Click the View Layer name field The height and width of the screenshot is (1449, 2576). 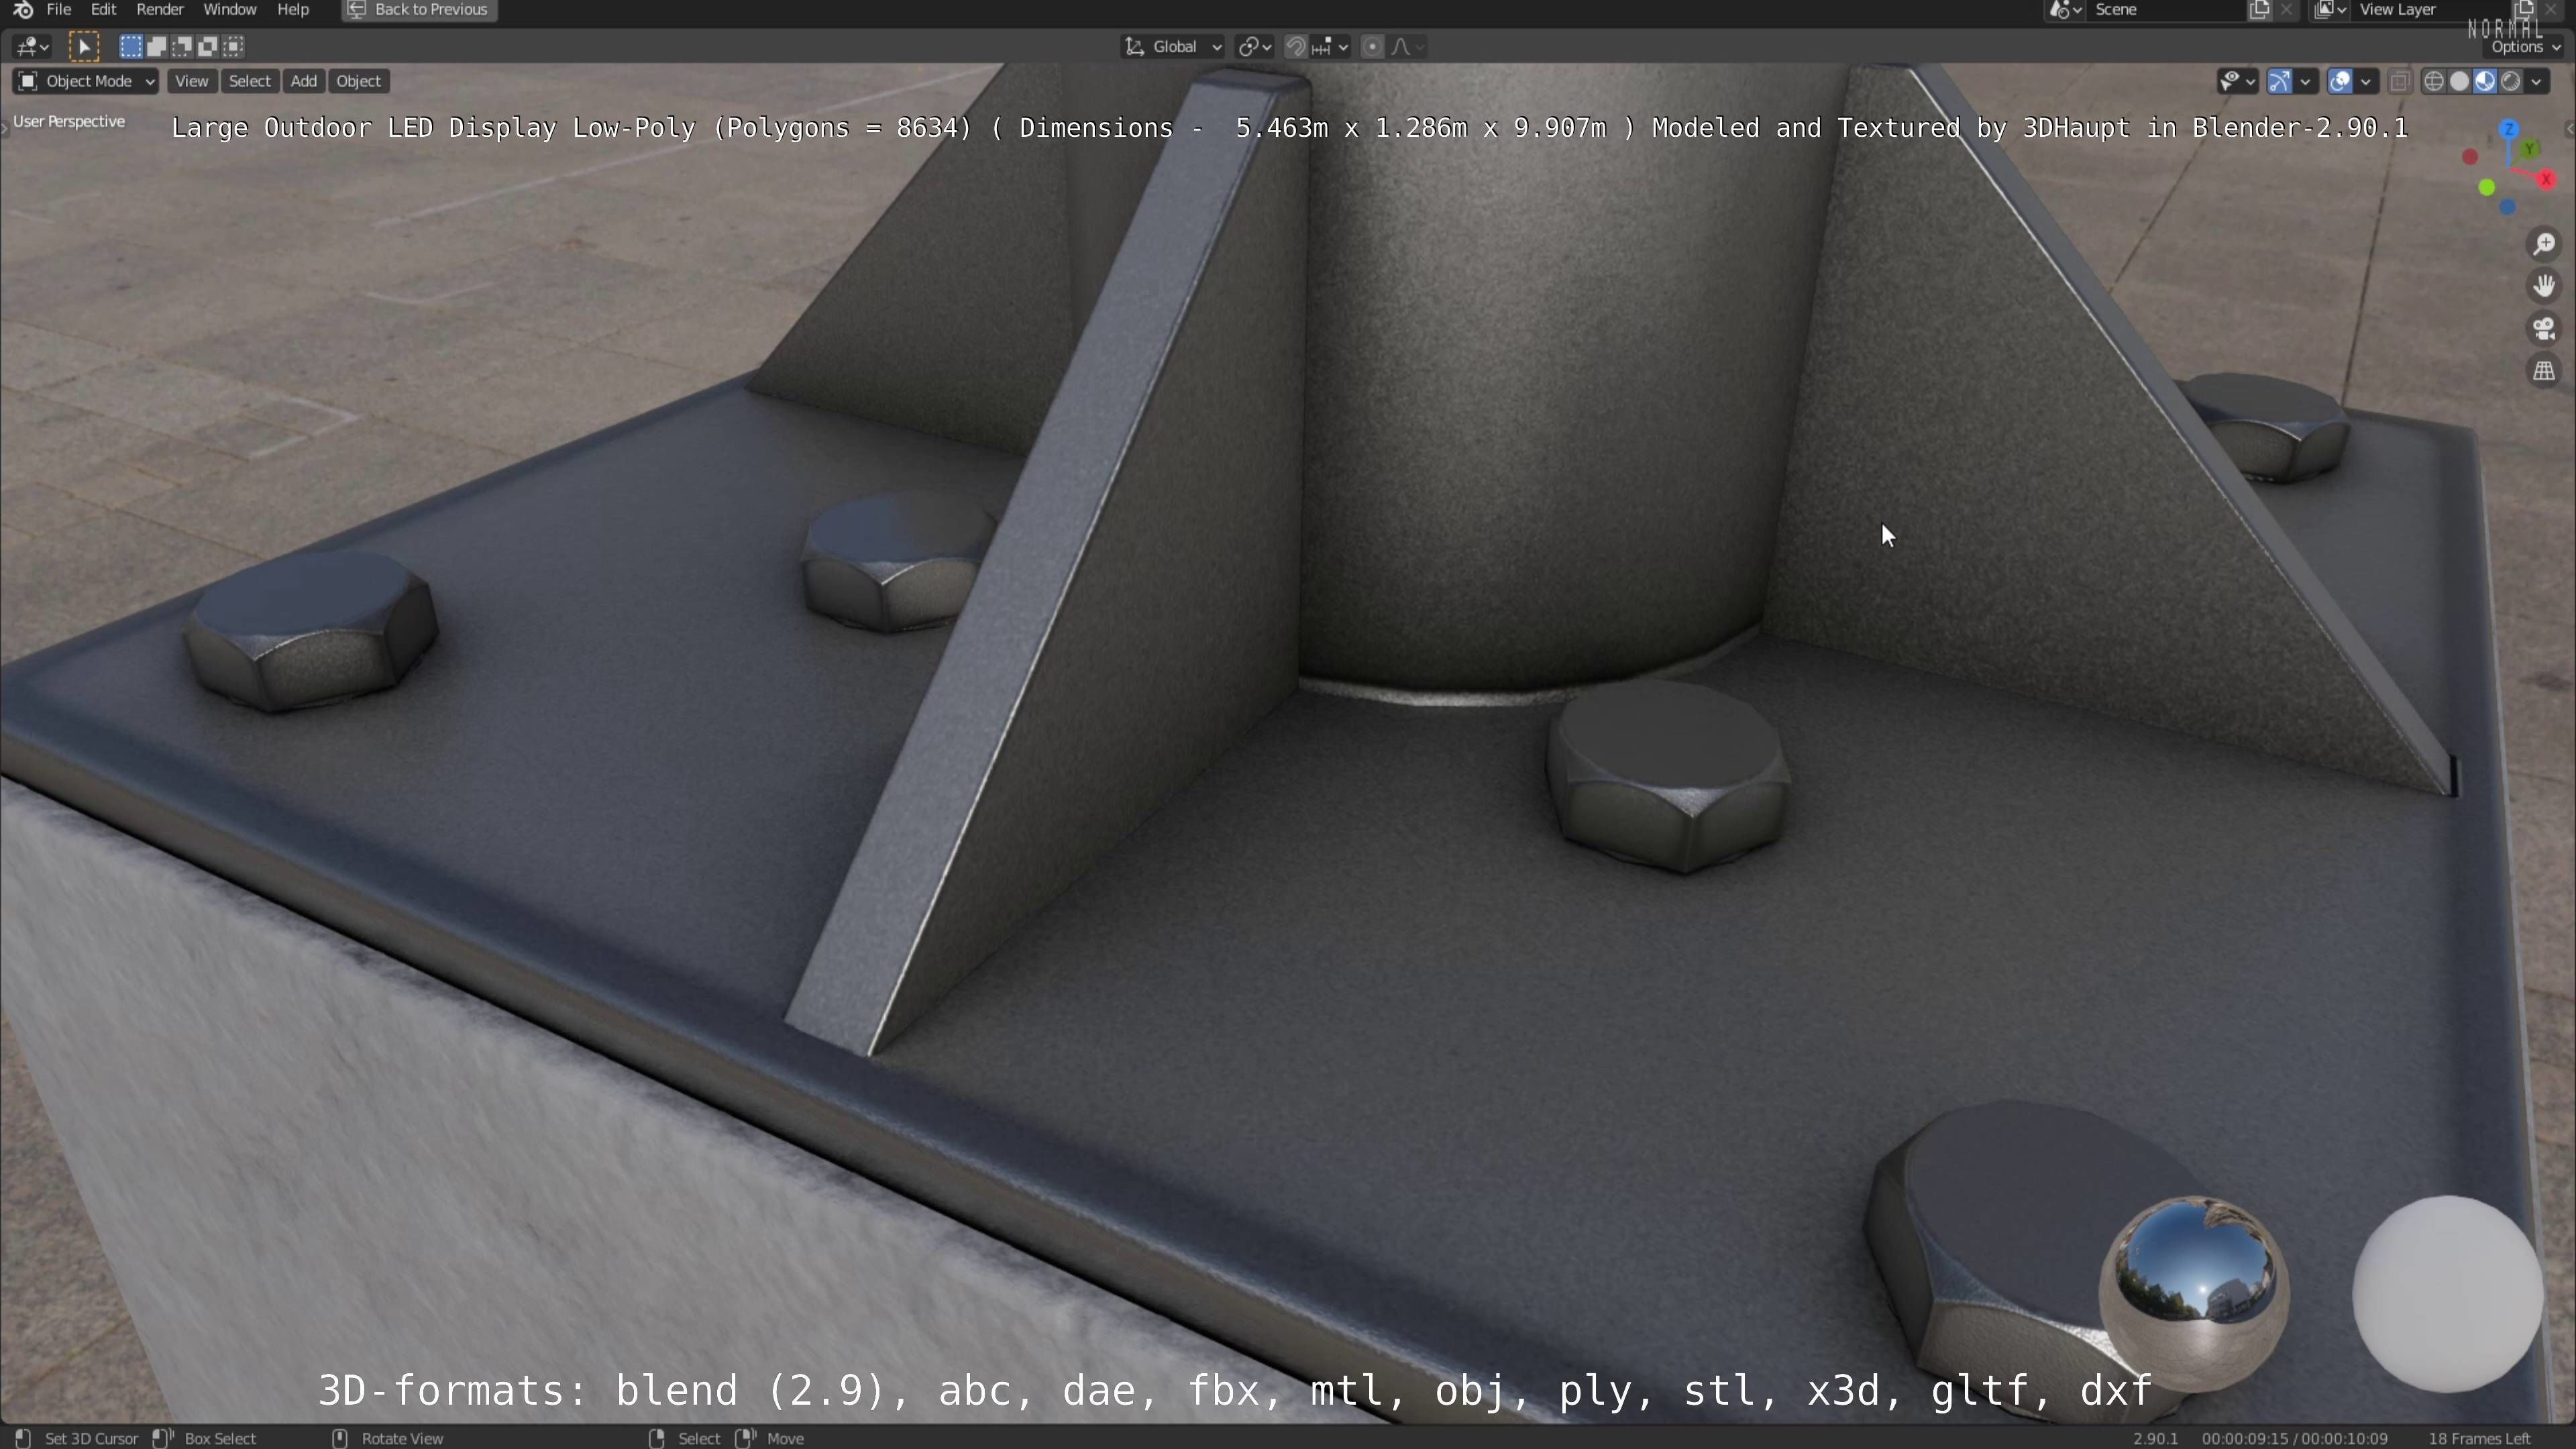(2430, 10)
